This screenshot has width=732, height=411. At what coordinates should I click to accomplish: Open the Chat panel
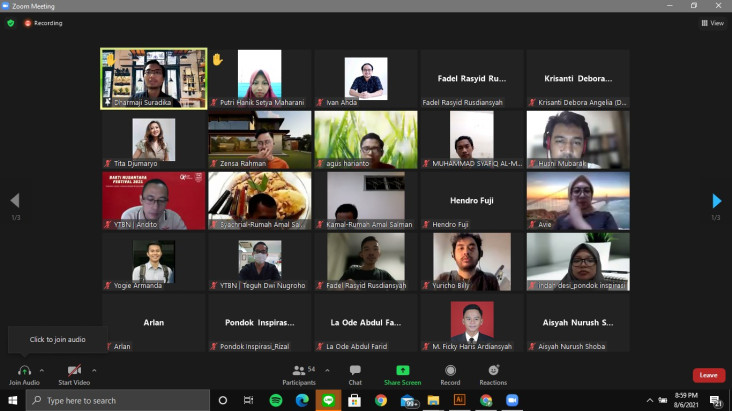coord(355,370)
